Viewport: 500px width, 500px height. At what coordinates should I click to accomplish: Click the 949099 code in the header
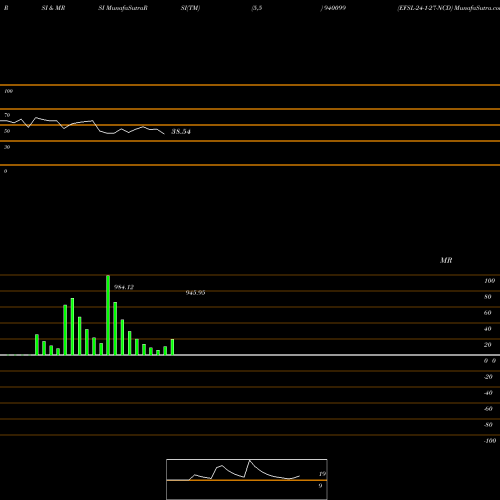334,8
